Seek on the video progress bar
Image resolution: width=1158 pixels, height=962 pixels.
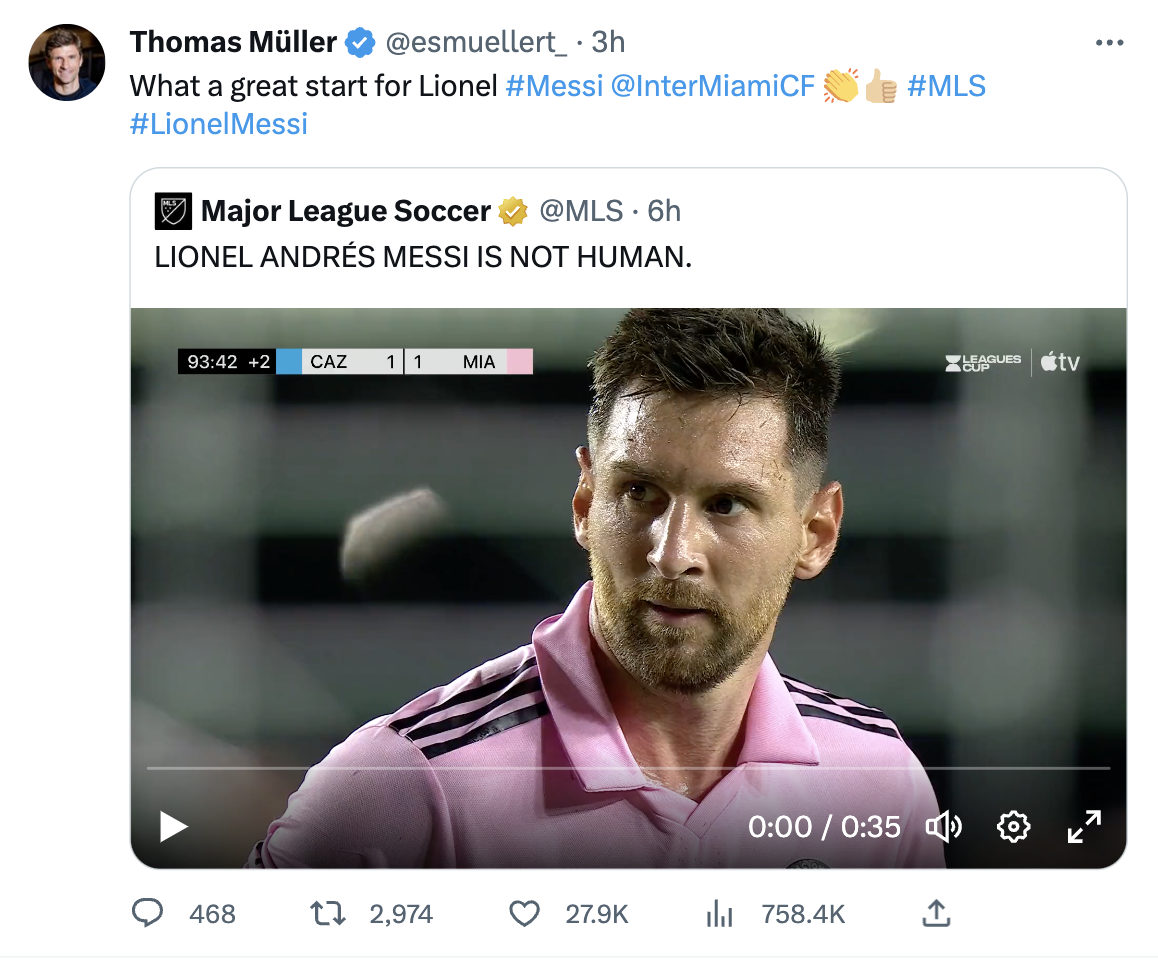pos(628,768)
